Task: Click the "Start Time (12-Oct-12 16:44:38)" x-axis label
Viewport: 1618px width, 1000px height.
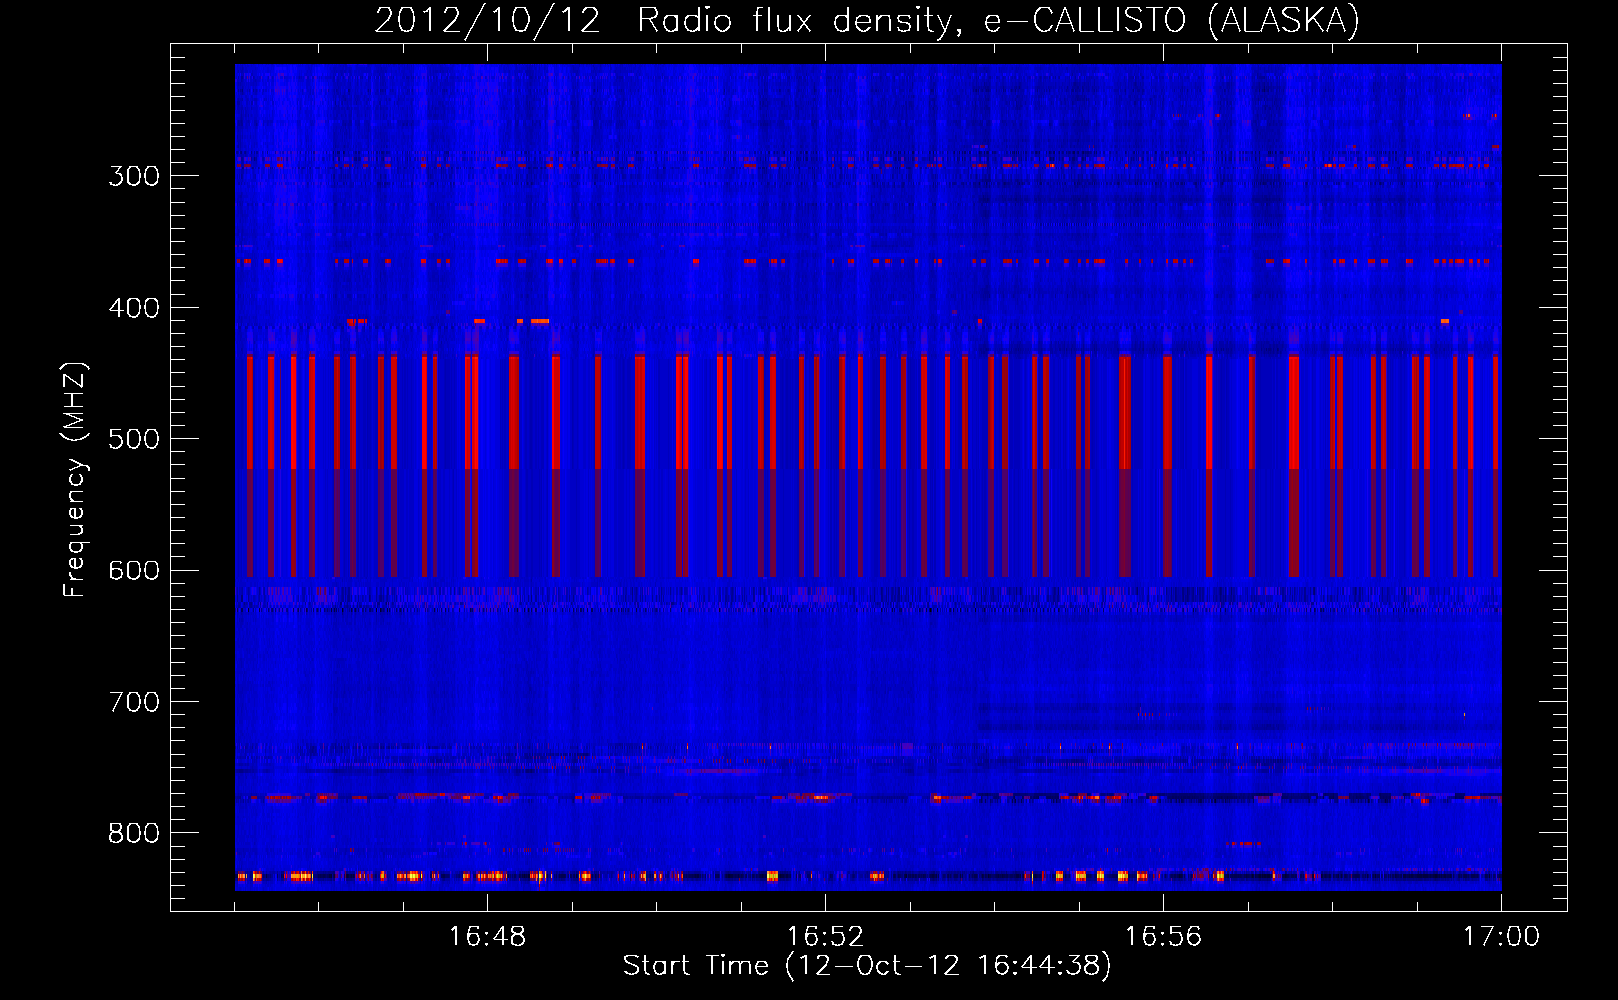Action: pos(867,966)
